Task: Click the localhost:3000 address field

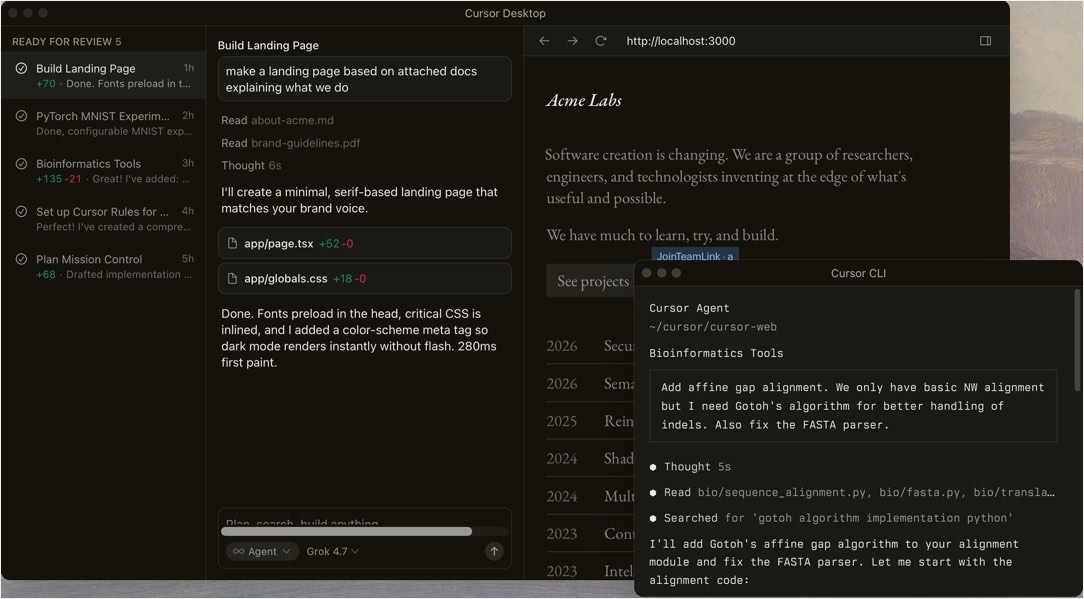Action: click(680, 41)
